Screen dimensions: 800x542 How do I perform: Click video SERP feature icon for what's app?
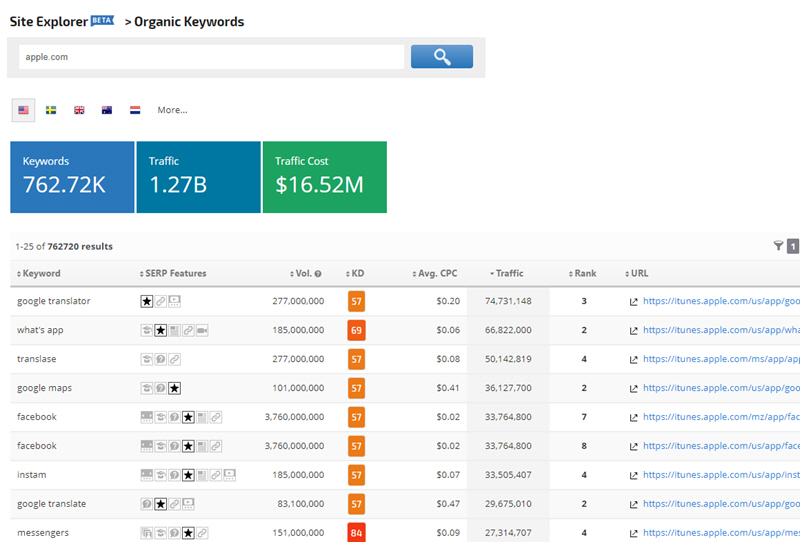202,330
